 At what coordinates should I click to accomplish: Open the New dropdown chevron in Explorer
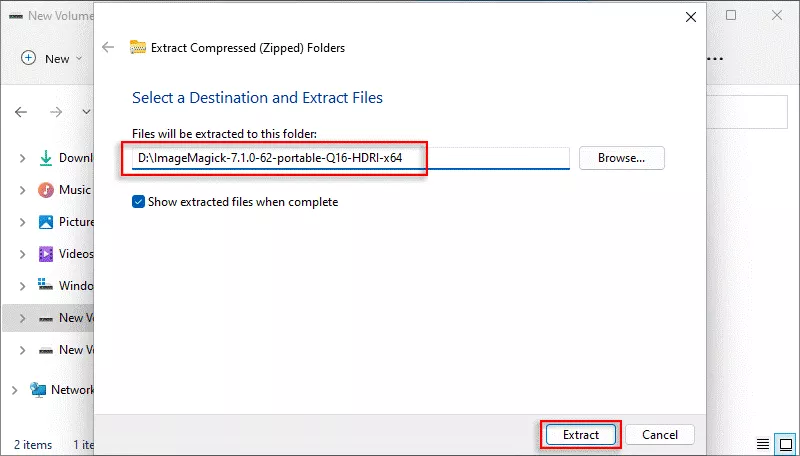79,59
